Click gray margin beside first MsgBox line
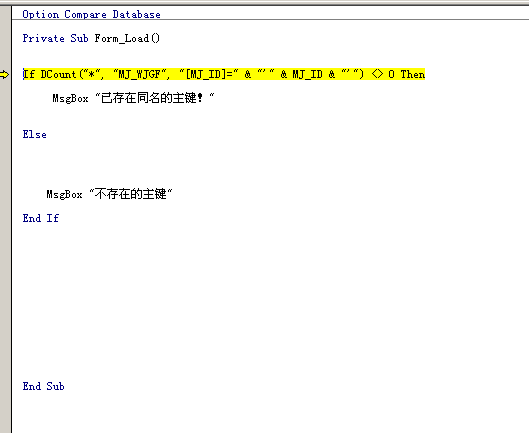This screenshot has width=529, height=433. point(5,98)
